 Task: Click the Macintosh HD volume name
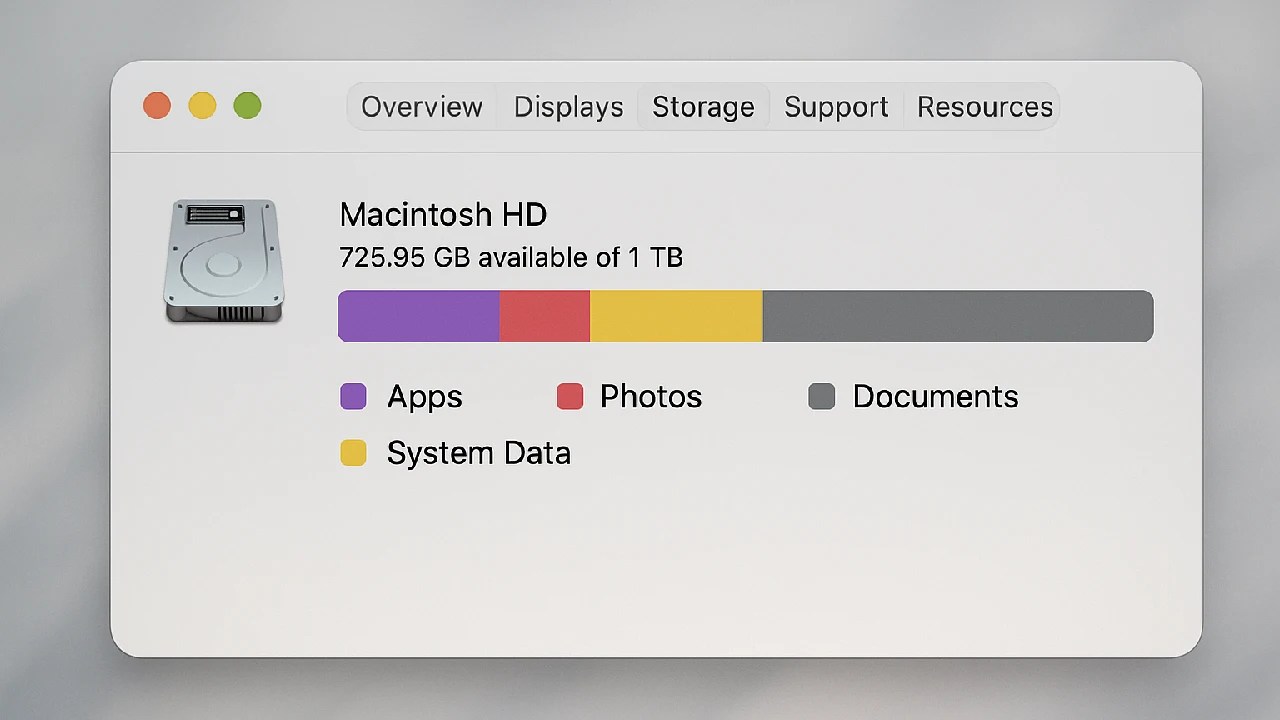click(x=443, y=215)
